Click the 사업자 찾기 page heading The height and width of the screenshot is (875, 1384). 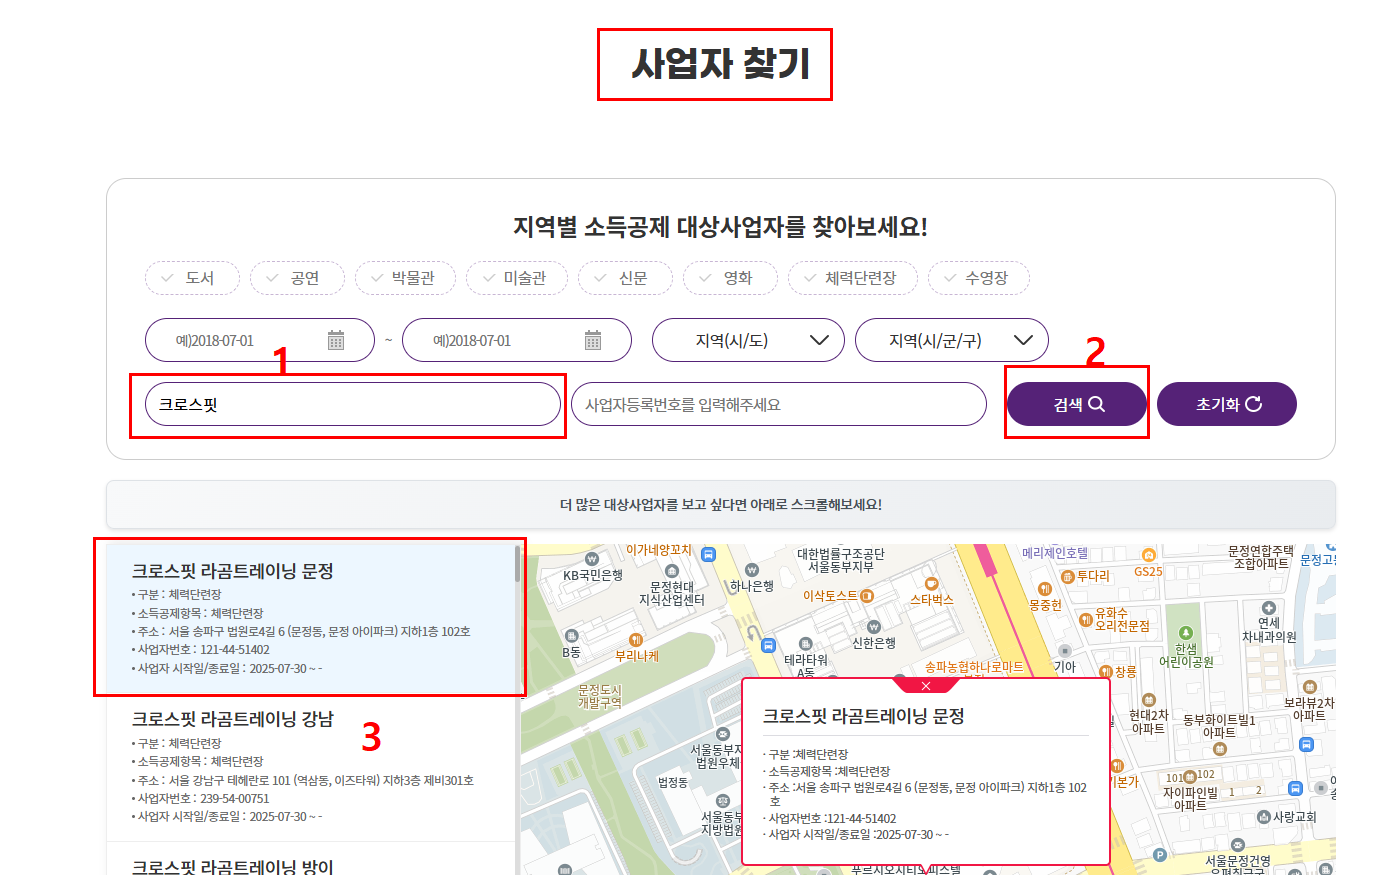coord(720,64)
